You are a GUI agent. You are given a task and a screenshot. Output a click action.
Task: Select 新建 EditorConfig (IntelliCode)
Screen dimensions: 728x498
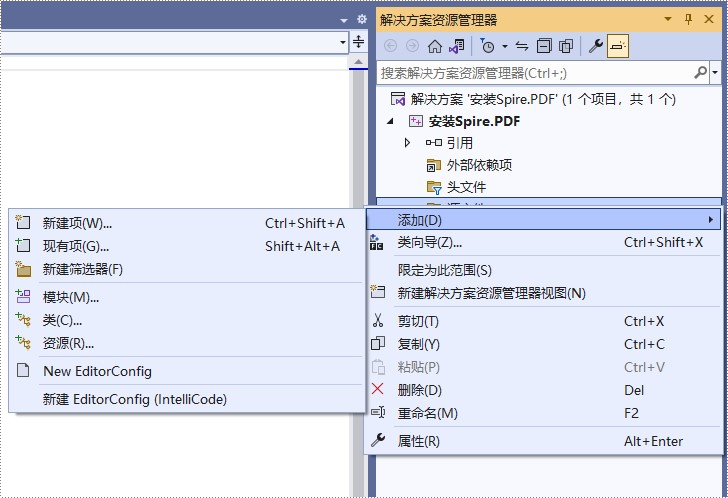(x=186, y=399)
